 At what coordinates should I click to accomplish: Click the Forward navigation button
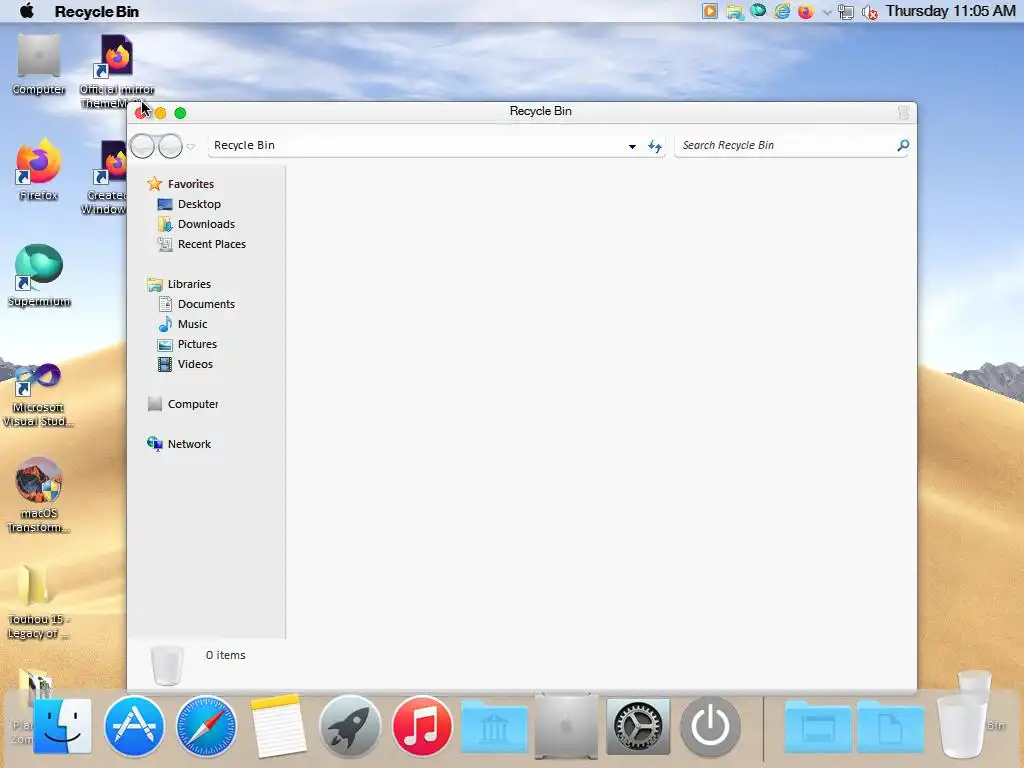(170, 146)
